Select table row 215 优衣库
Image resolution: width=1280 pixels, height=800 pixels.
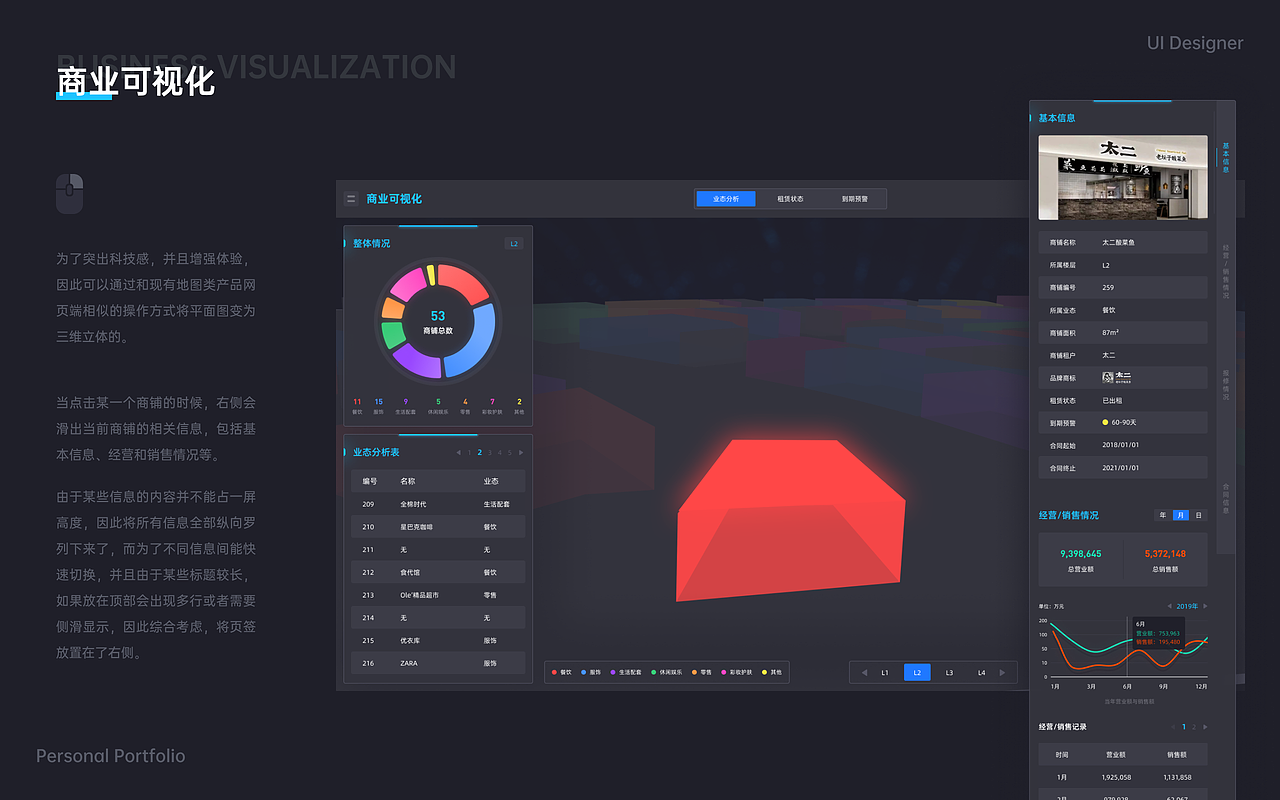click(x=438, y=640)
